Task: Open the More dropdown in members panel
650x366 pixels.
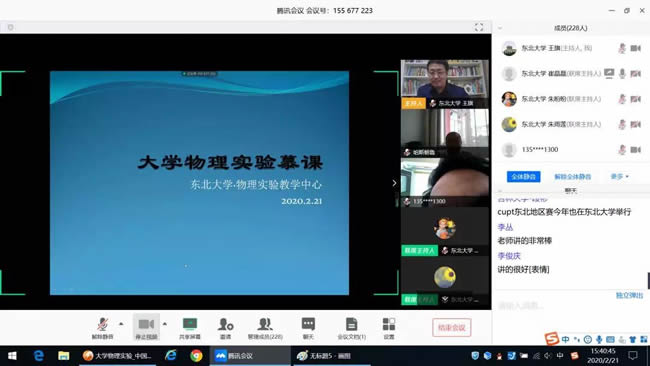Action: (x=619, y=177)
